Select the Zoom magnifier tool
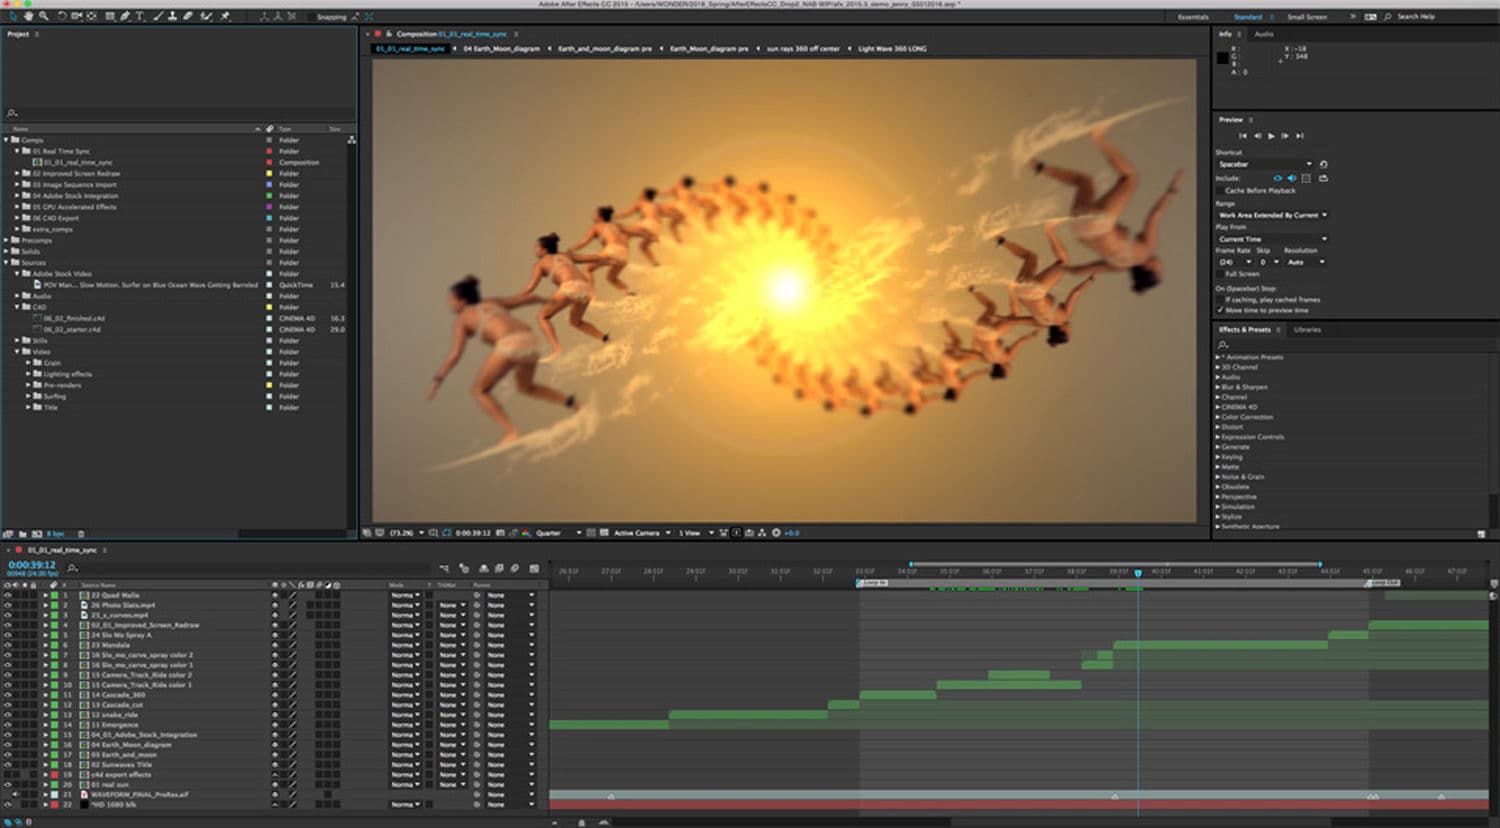Screen dimensions: 1500x828 tap(43, 16)
